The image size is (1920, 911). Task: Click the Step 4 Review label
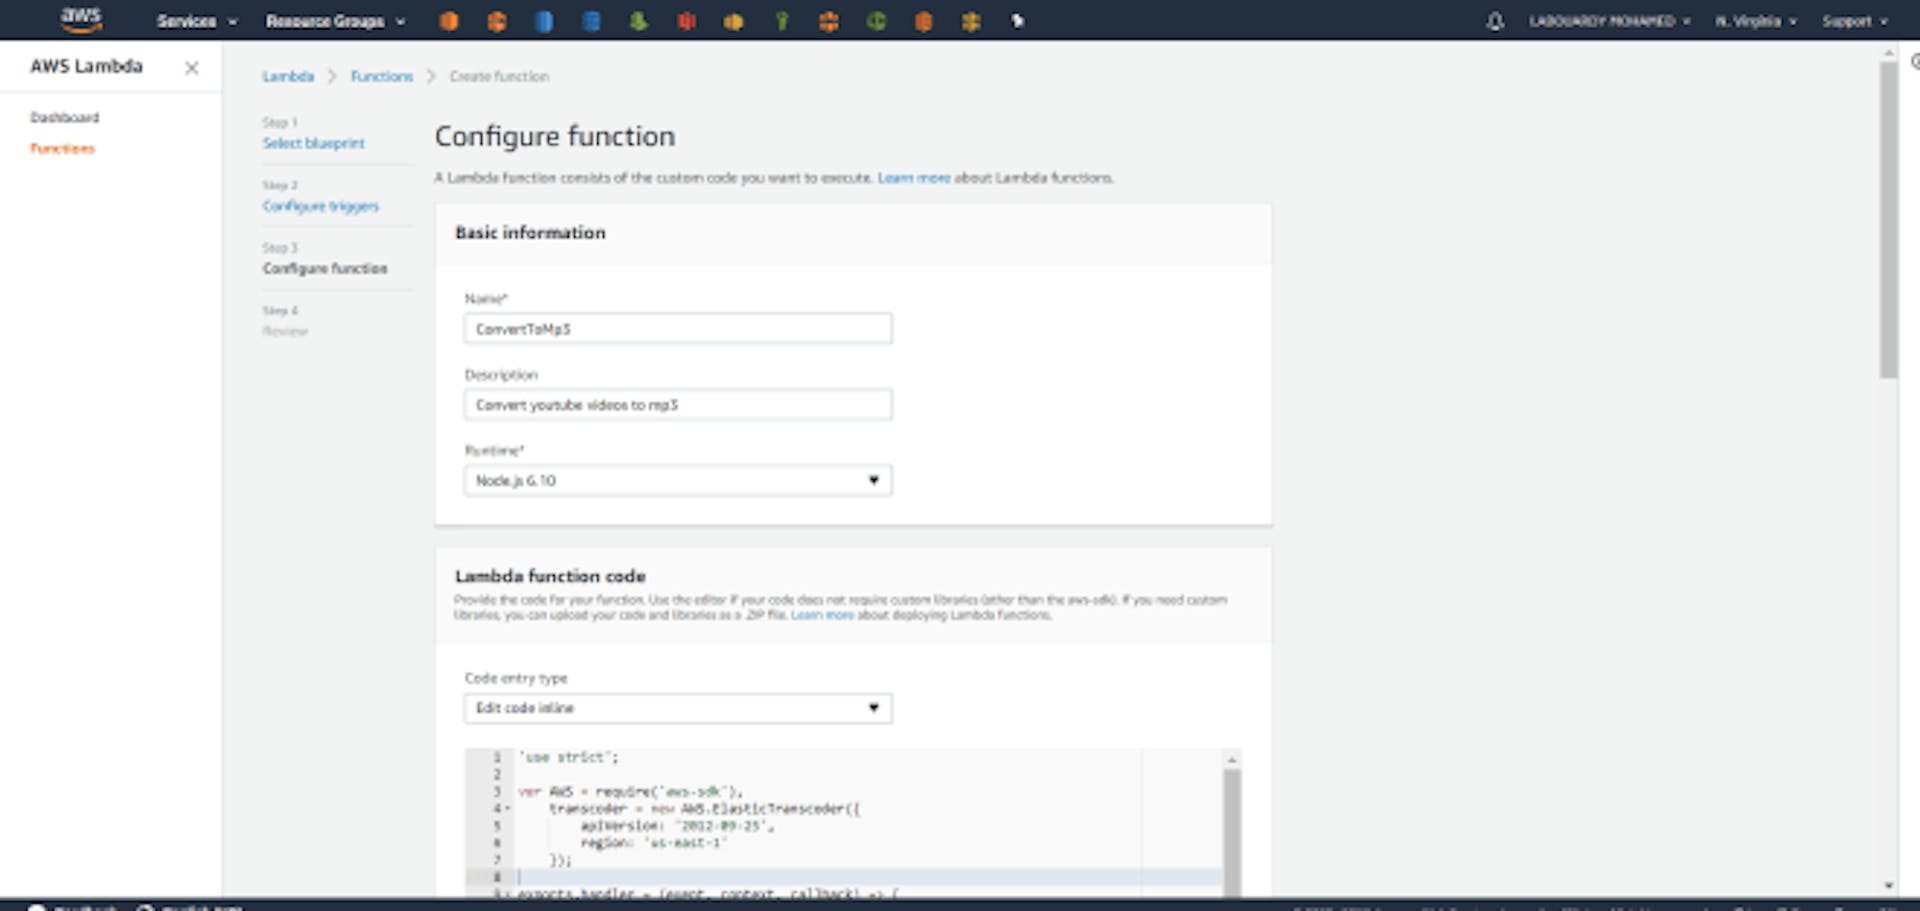(285, 331)
